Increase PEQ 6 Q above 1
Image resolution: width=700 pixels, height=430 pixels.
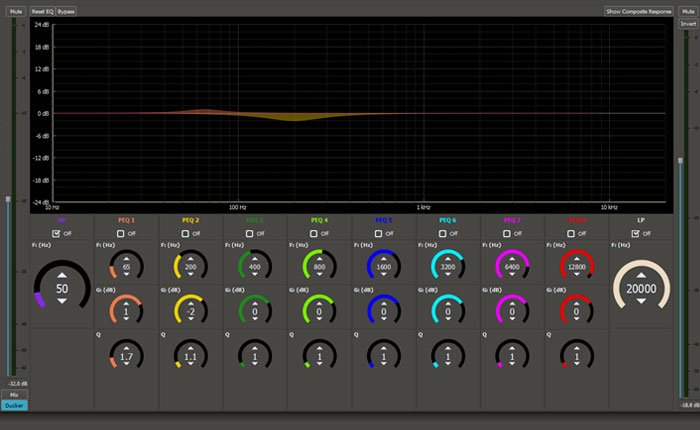448,348
